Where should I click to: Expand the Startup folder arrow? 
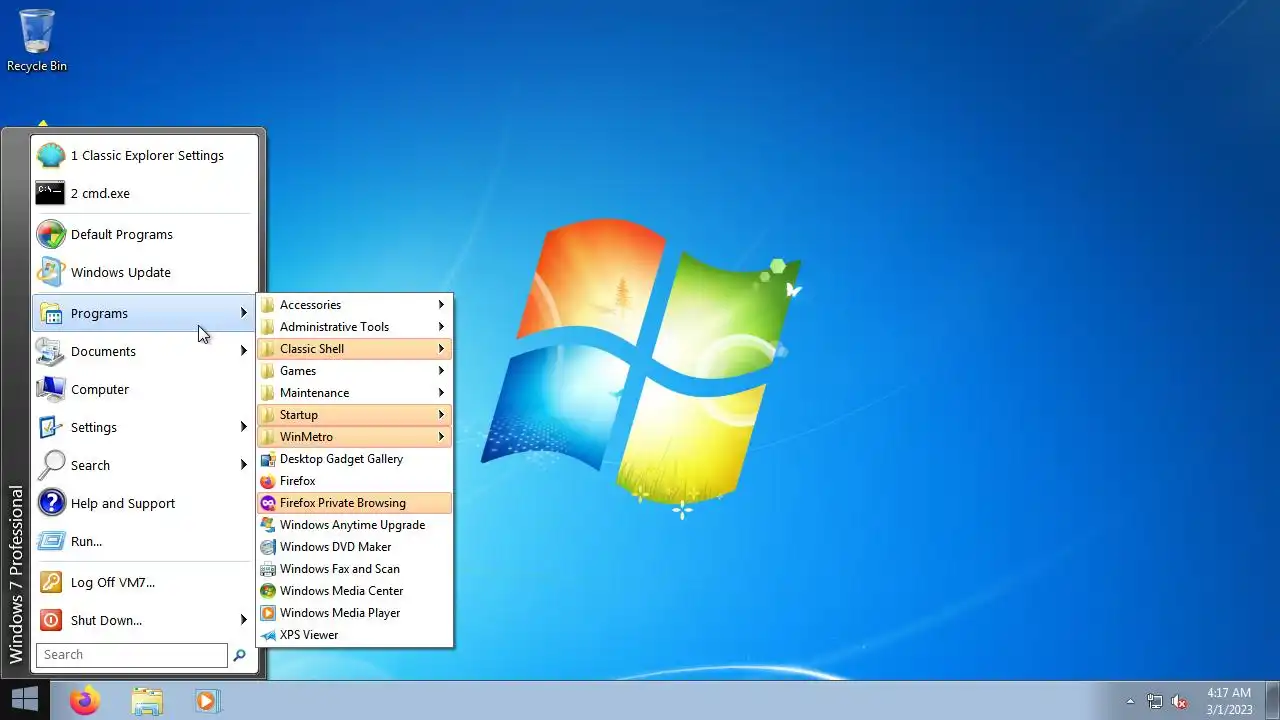pyautogui.click(x=441, y=415)
